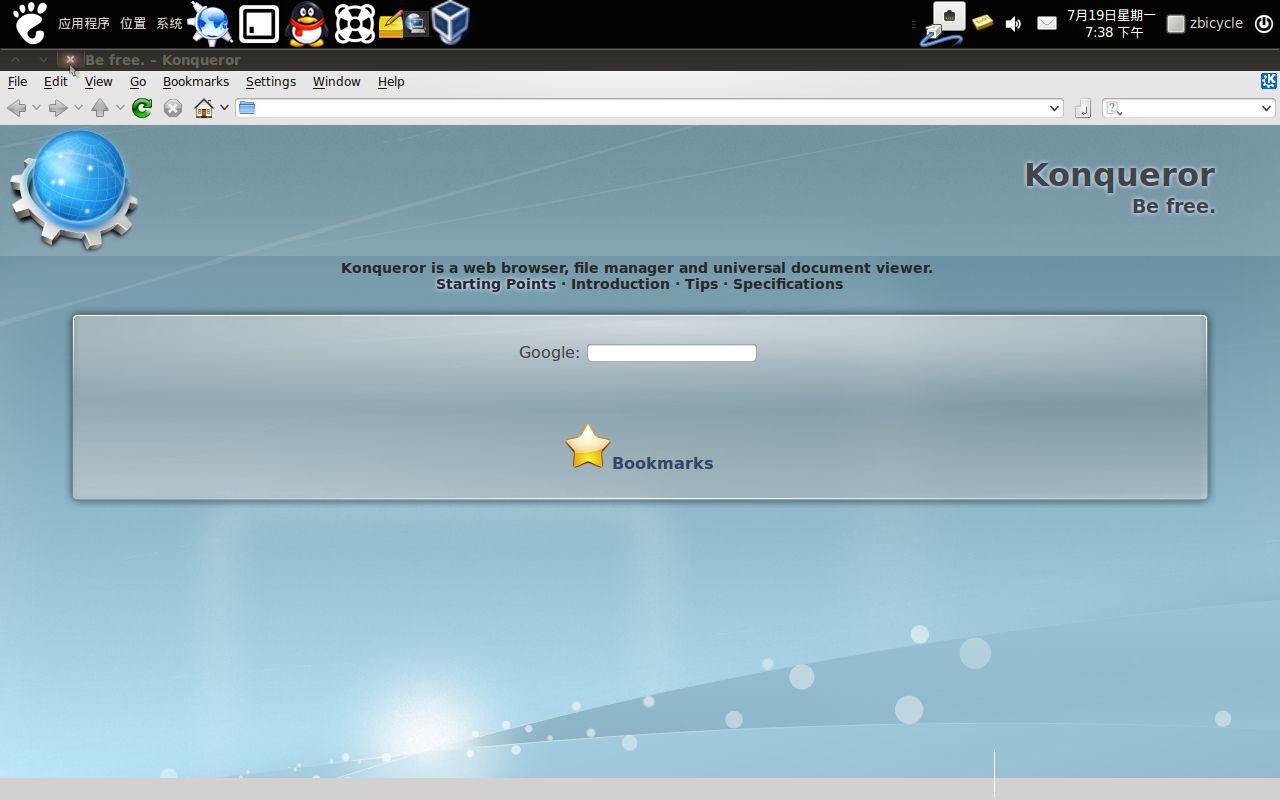This screenshot has width=1280, height=800.
Task: Navigate back using the back arrow
Action: point(17,108)
